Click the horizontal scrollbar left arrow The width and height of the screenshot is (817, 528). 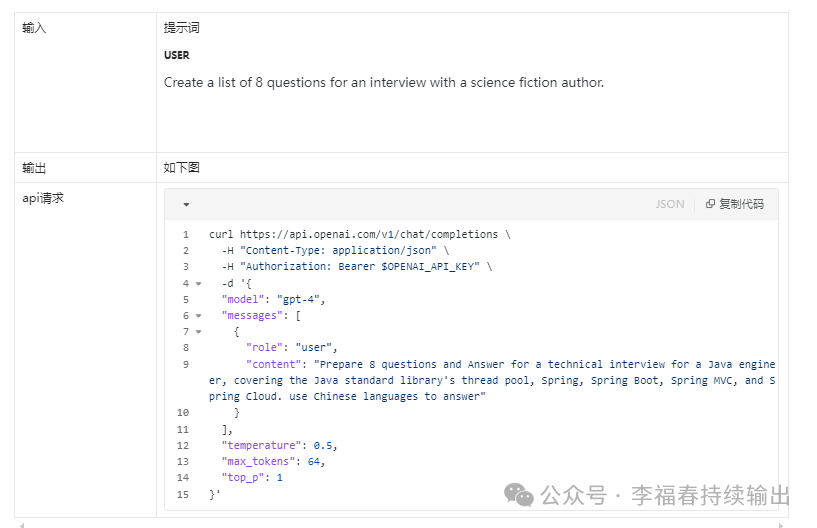point(21,525)
